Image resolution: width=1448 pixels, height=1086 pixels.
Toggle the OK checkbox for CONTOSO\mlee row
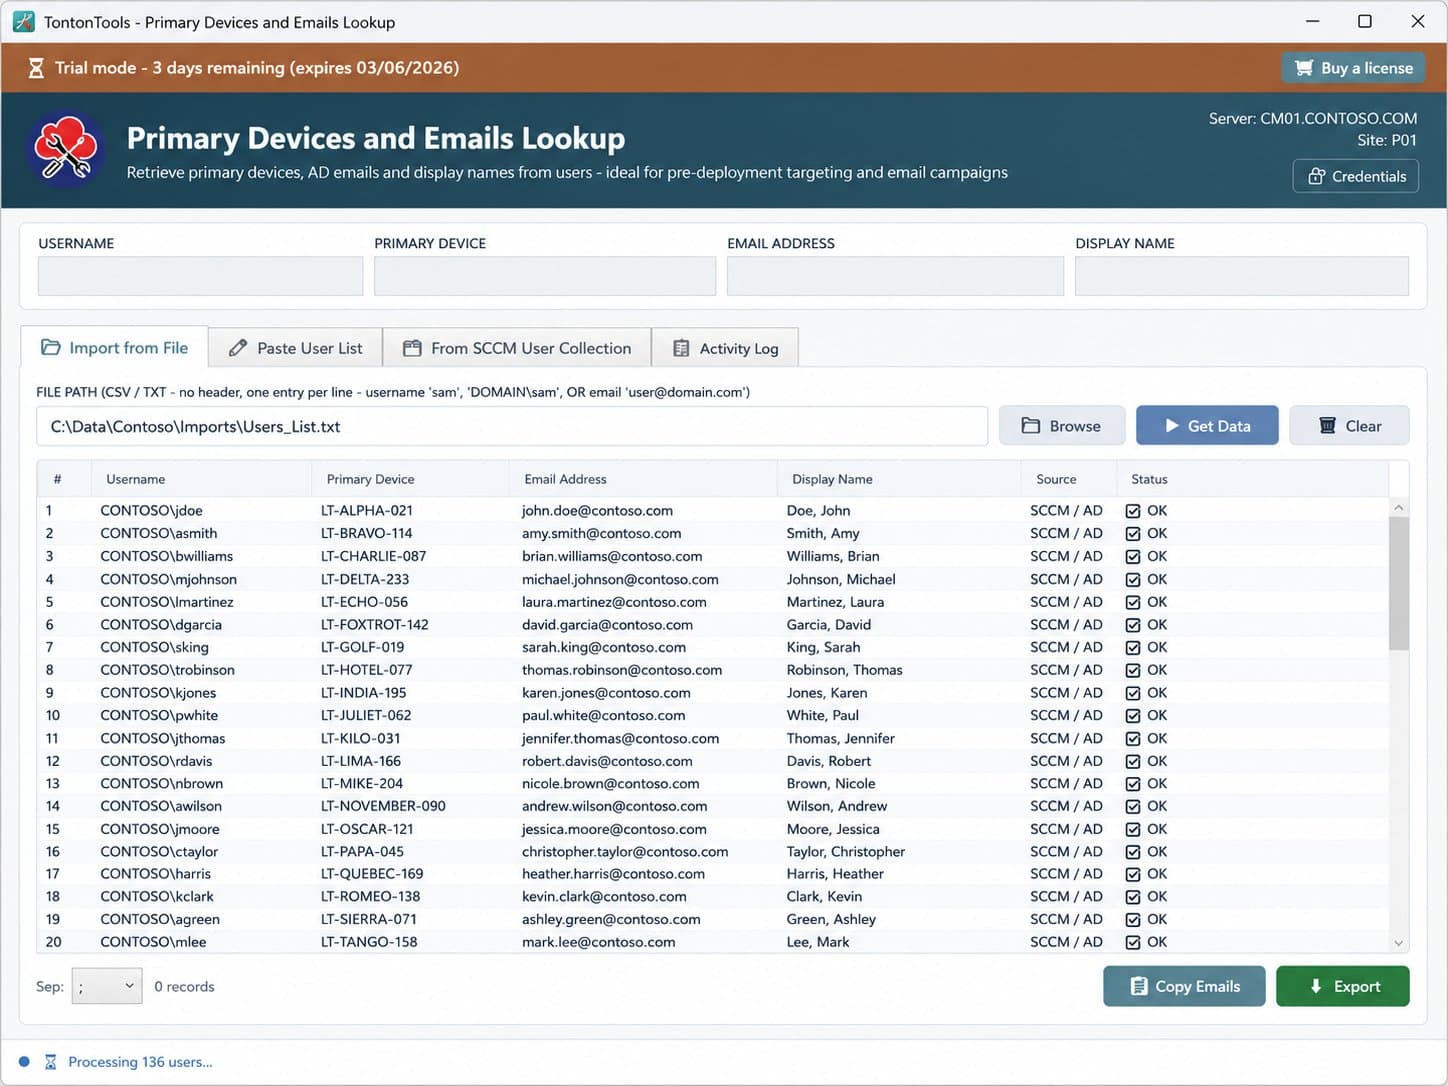click(x=1133, y=942)
